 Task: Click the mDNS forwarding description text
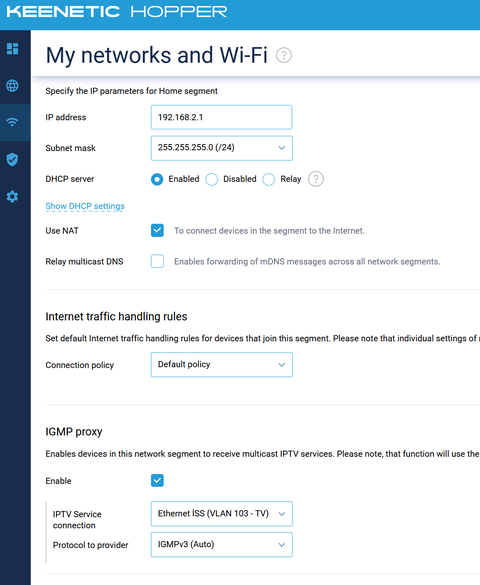(x=307, y=262)
